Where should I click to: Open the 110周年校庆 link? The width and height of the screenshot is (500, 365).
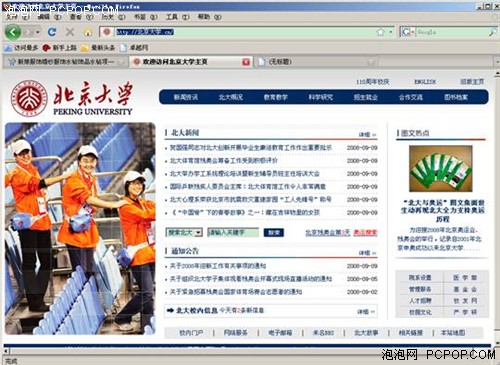[x=372, y=82]
